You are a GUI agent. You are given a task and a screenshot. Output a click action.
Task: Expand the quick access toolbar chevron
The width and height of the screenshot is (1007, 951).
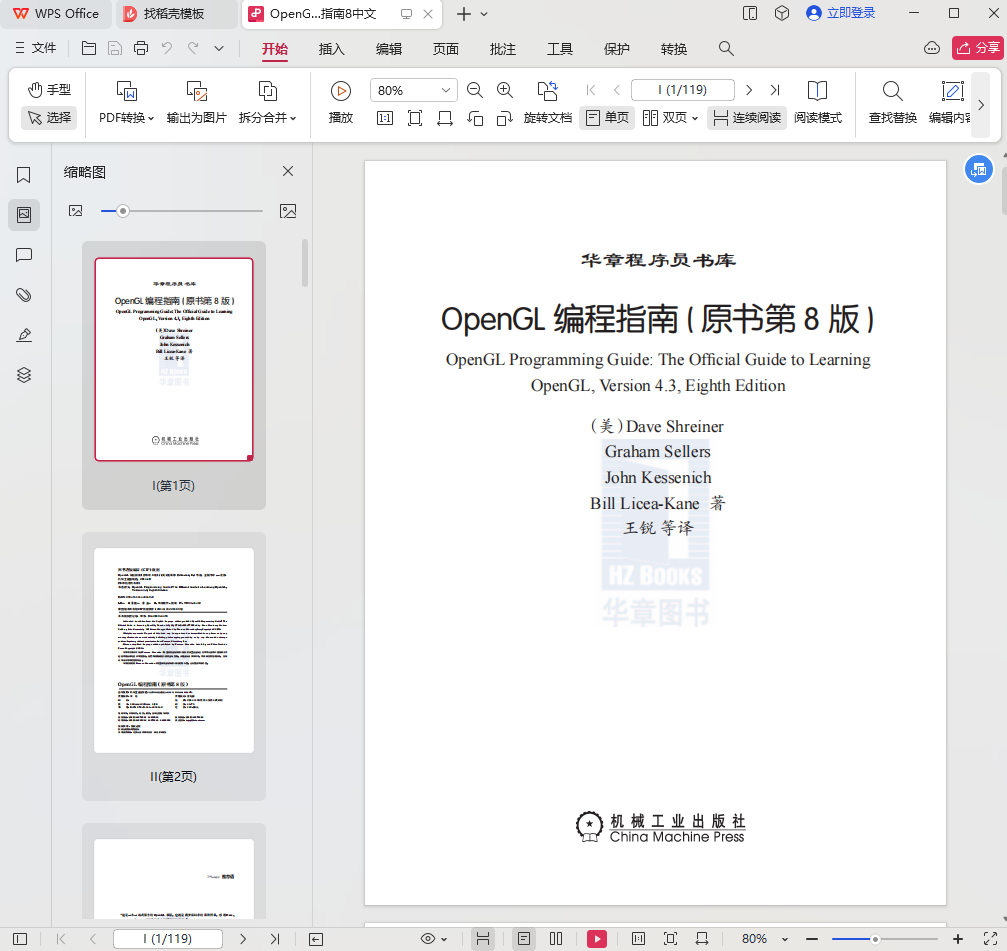(x=219, y=48)
